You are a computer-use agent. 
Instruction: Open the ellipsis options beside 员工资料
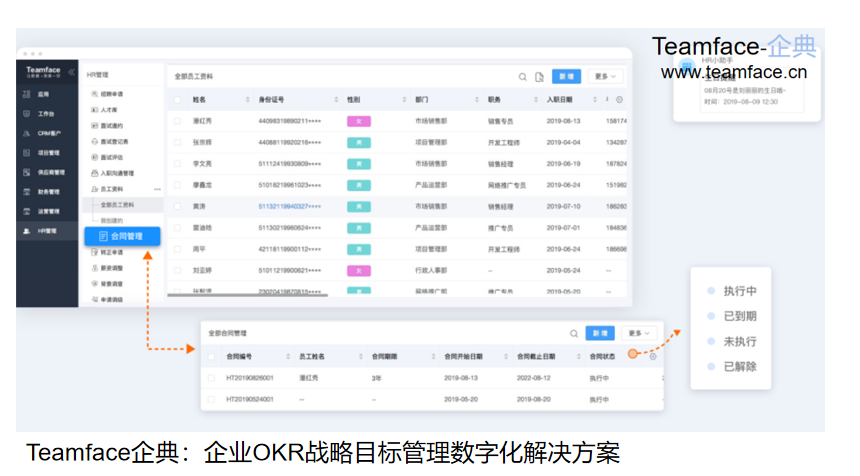click(x=157, y=189)
